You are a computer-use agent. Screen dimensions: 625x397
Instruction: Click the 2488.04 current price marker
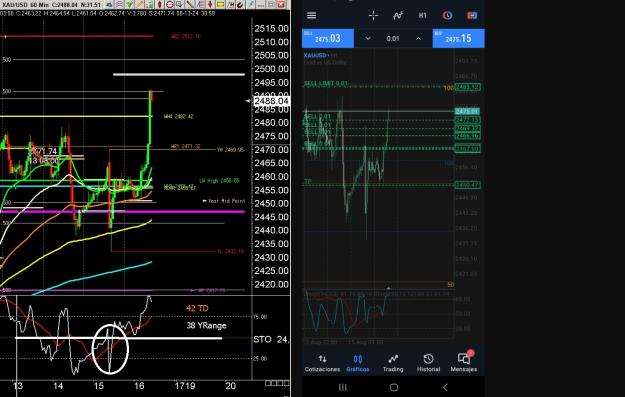point(271,101)
